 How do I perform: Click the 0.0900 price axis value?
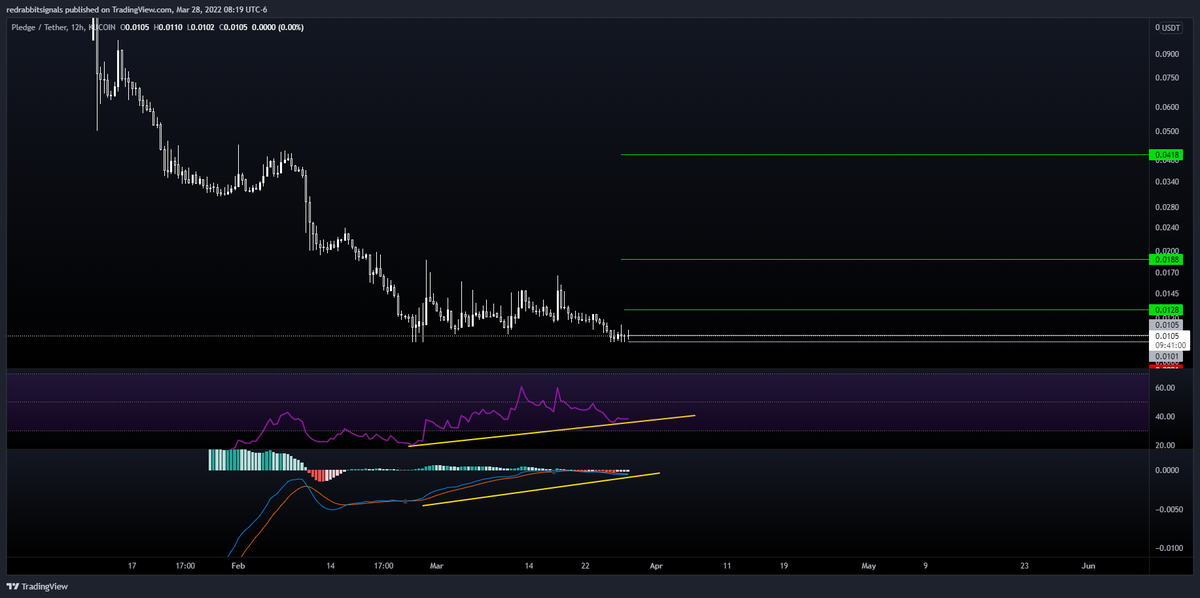(1166, 54)
